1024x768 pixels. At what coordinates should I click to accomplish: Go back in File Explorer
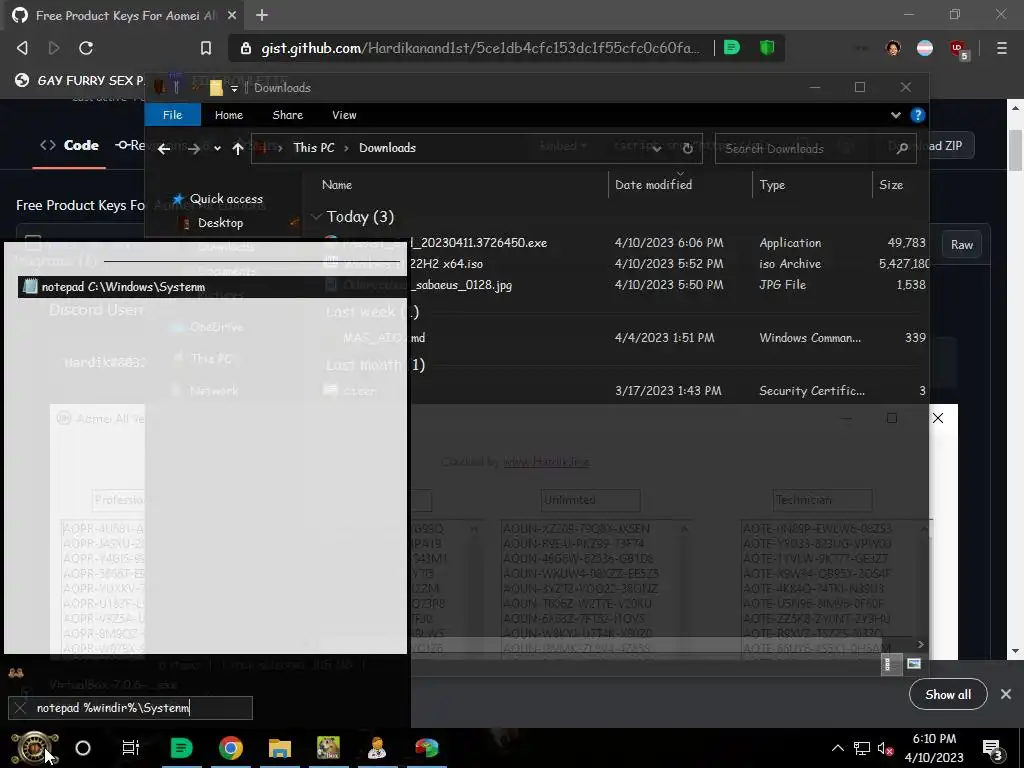click(x=164, y=149)
